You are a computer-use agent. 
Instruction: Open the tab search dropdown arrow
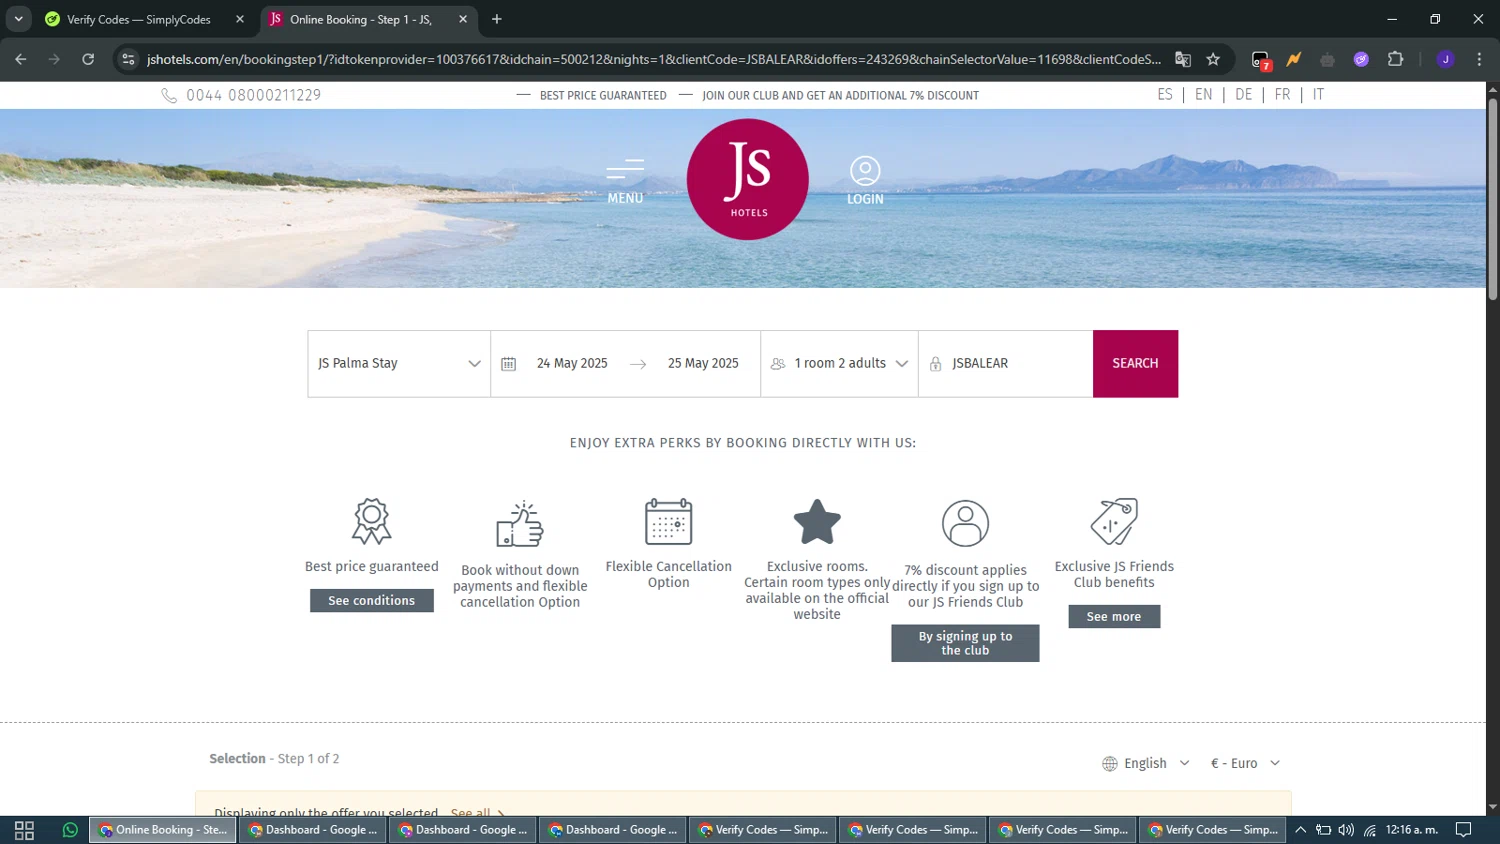click(x=18, y=19)
